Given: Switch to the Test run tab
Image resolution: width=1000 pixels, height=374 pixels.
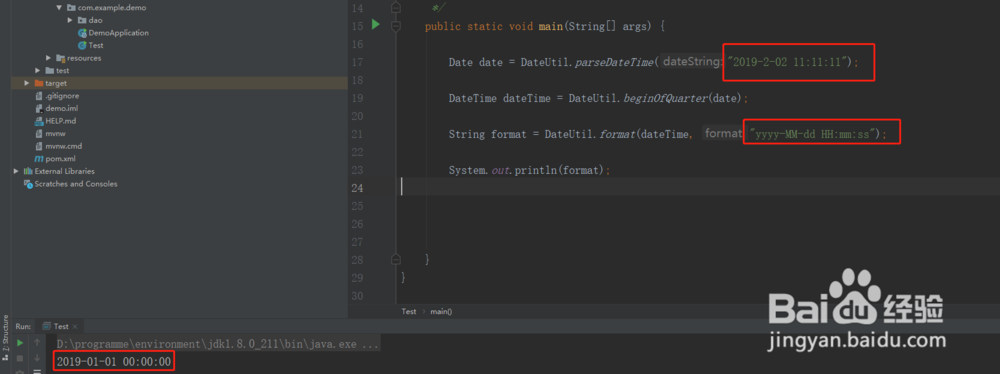Looking at the screenshot, I should click(x=61, y=326).
